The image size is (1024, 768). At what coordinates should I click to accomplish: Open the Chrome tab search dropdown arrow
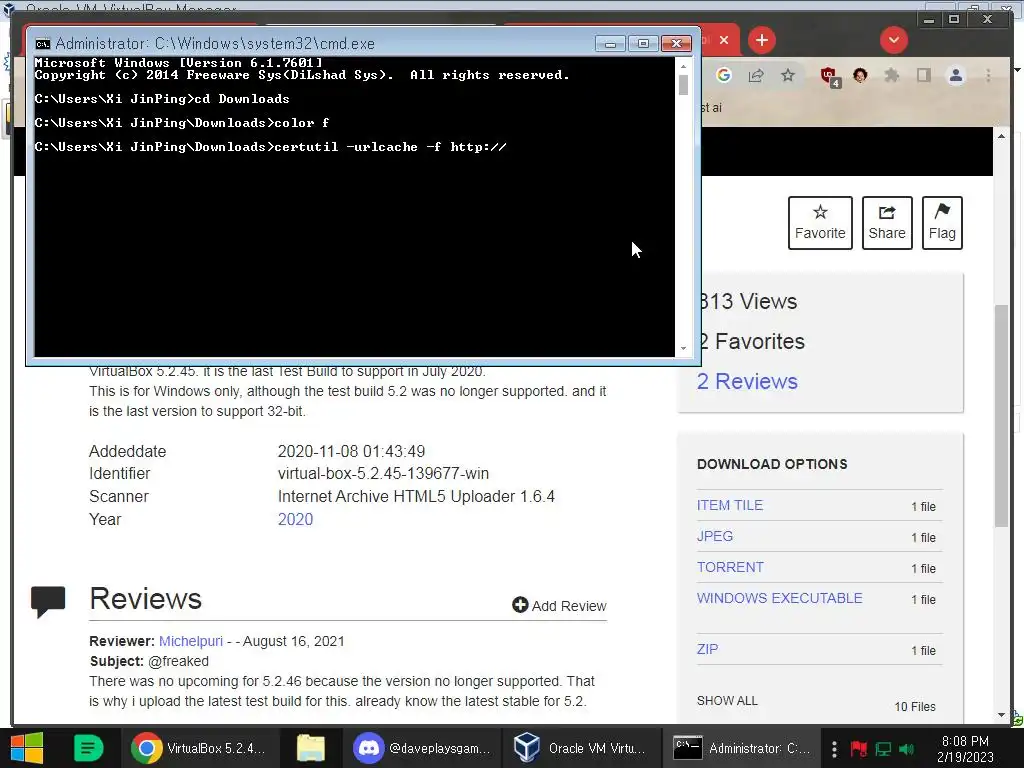pos(893,40)
